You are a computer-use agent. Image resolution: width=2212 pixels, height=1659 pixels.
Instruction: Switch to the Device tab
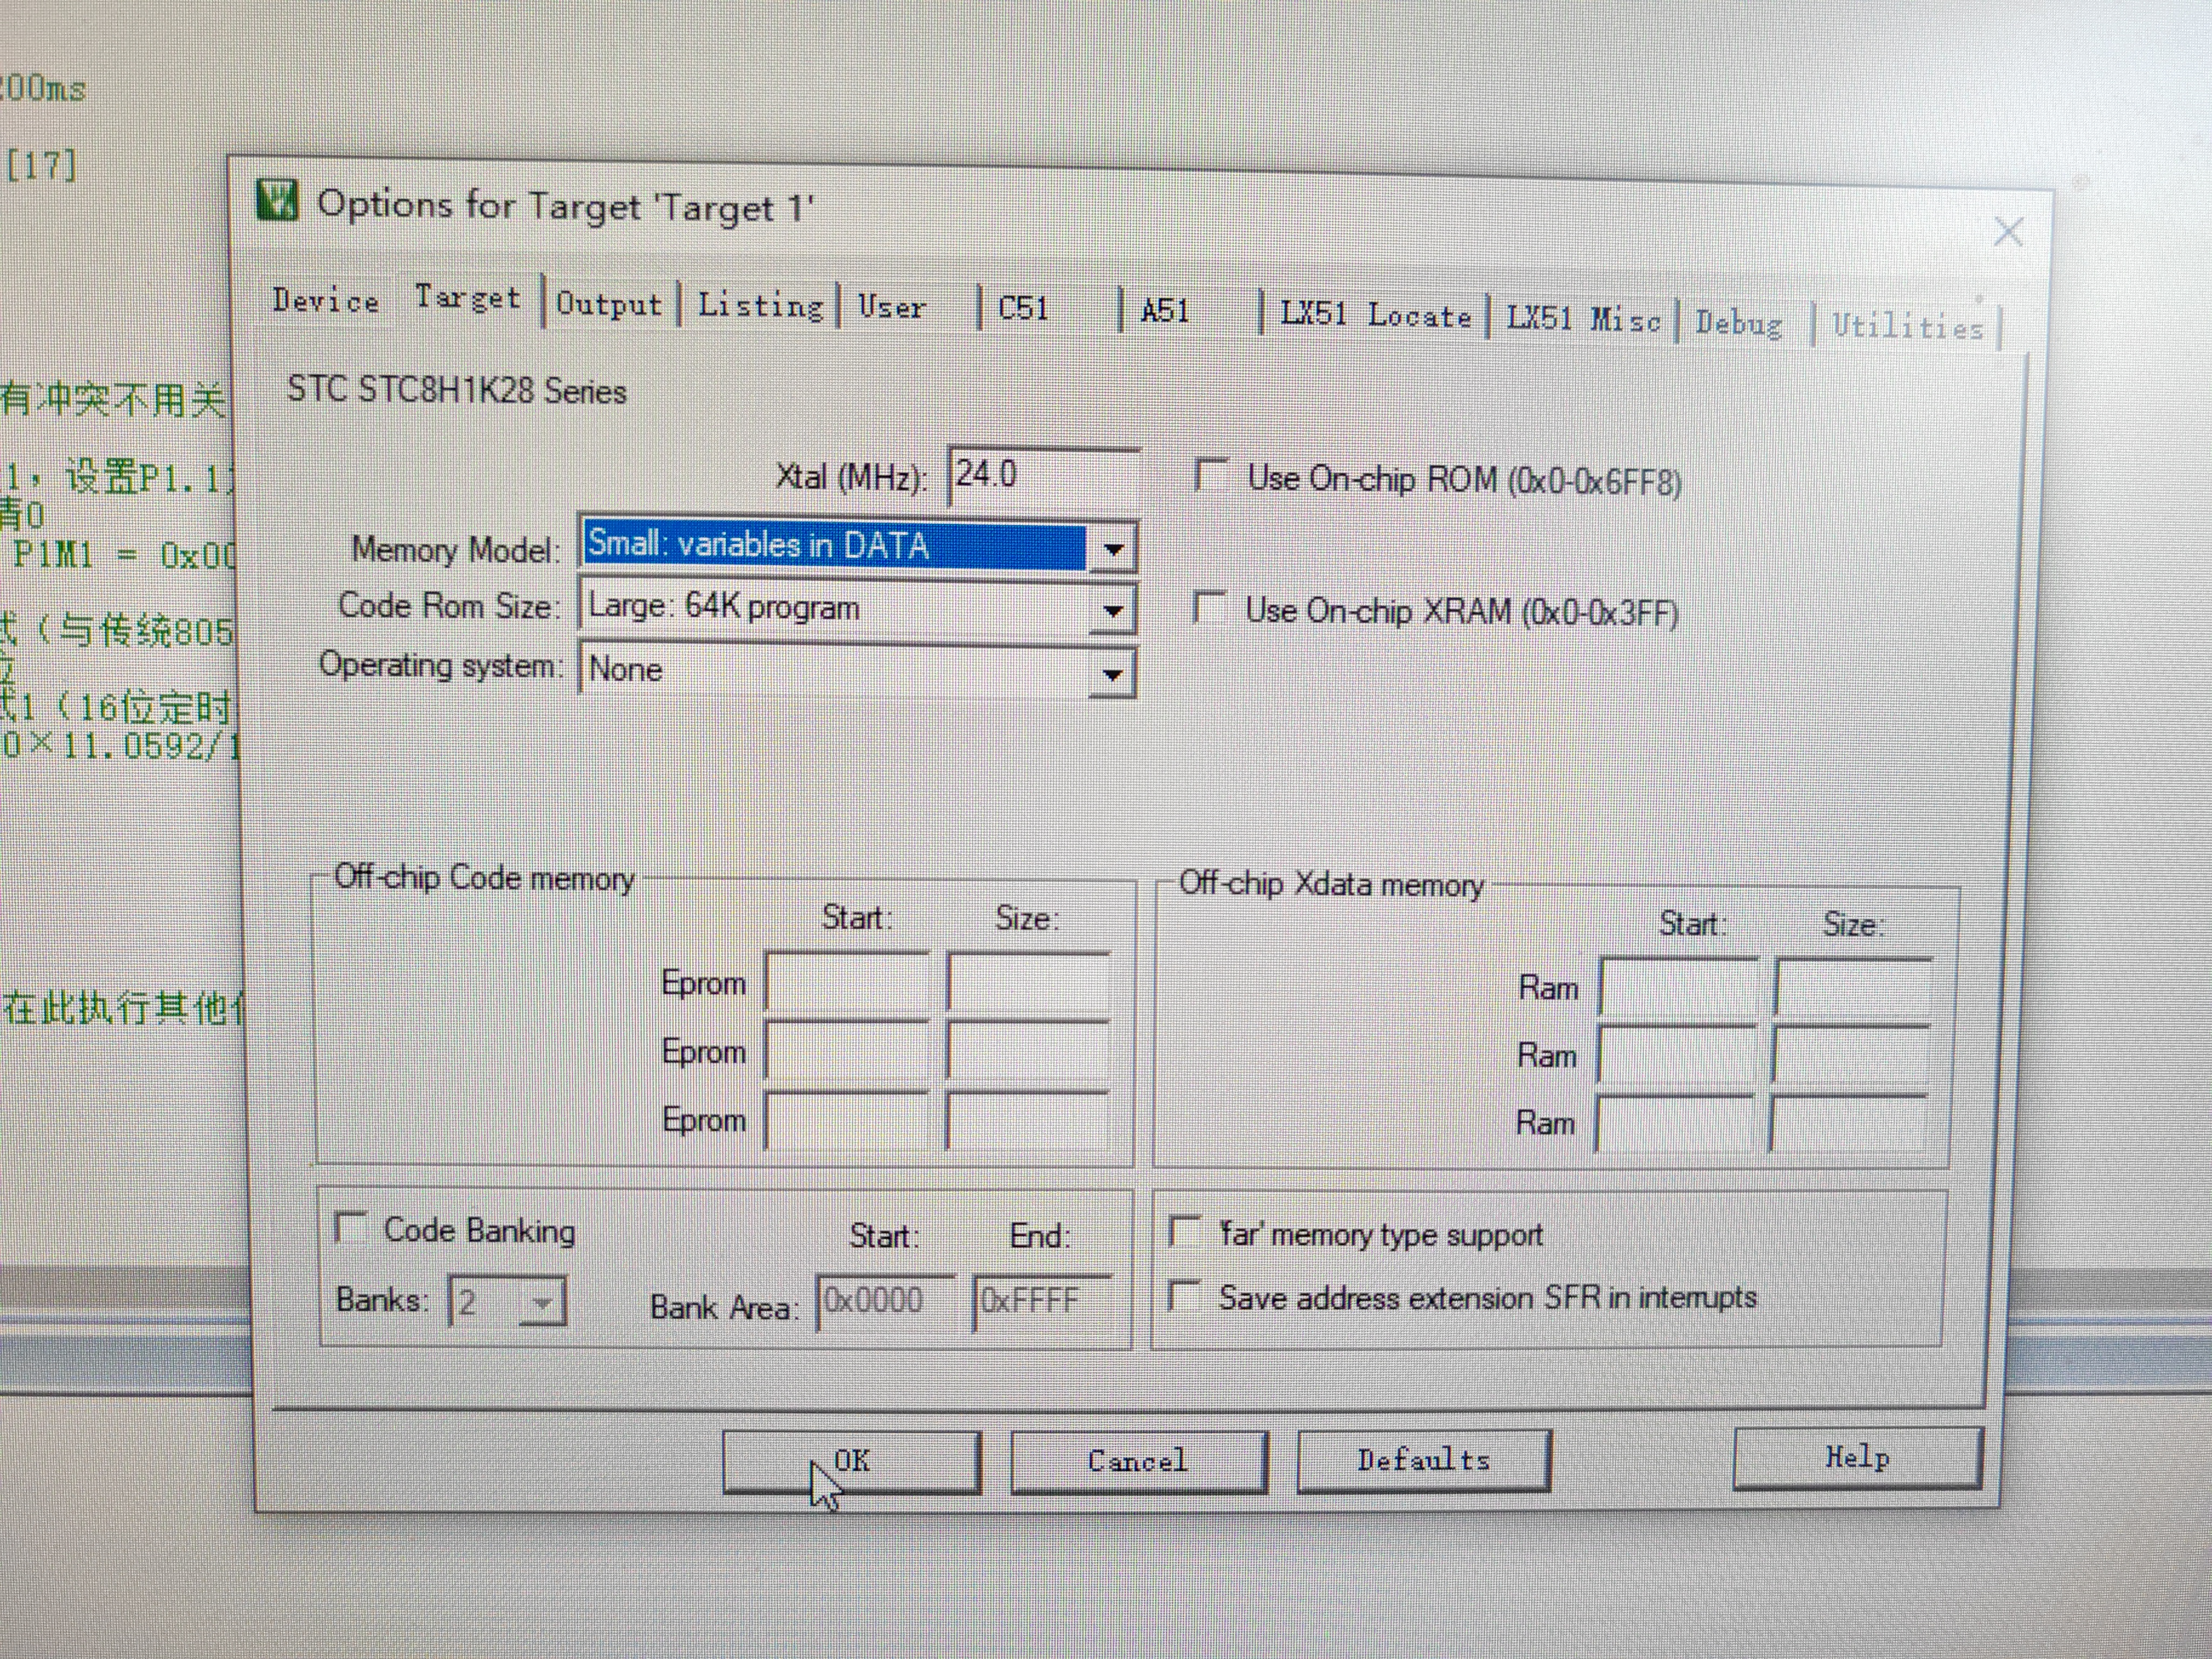click(326, 300)
